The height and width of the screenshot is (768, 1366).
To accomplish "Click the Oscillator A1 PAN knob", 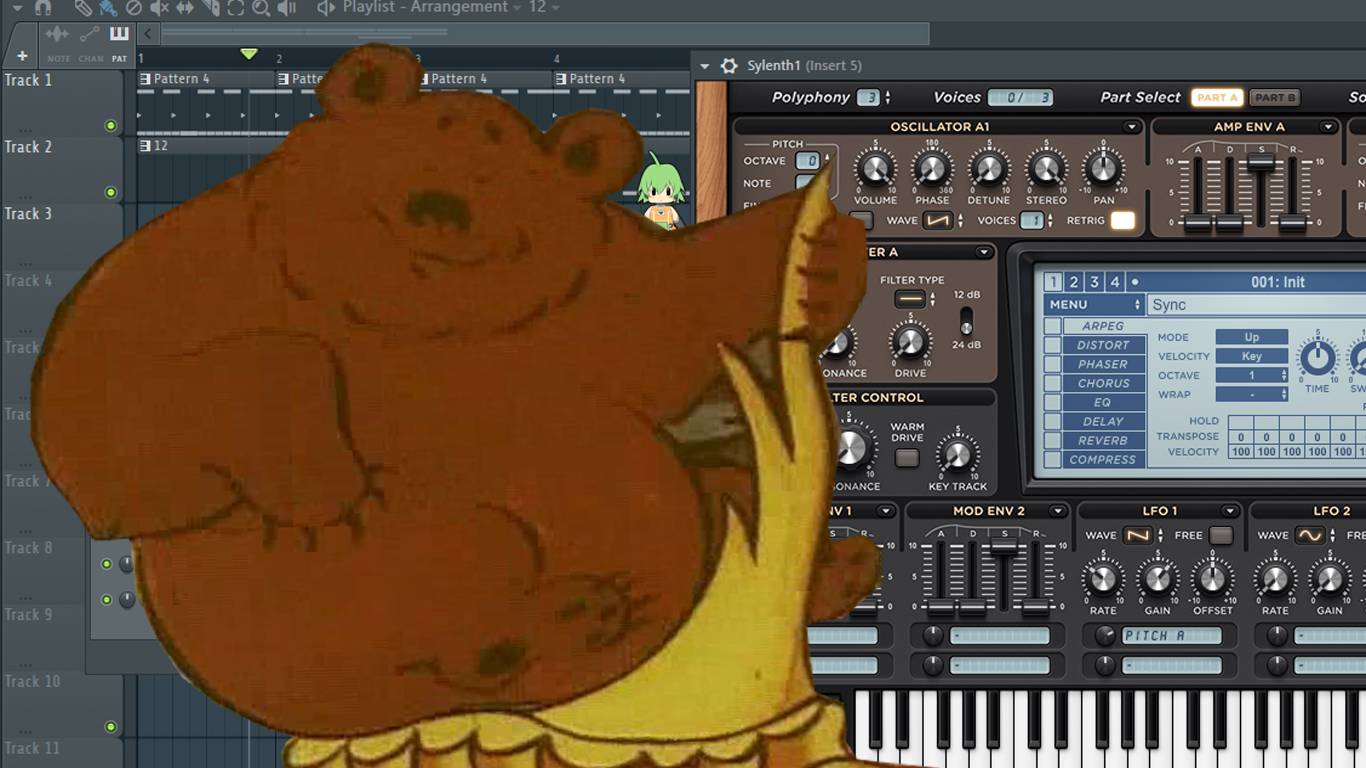I will tap(1103, 169).
